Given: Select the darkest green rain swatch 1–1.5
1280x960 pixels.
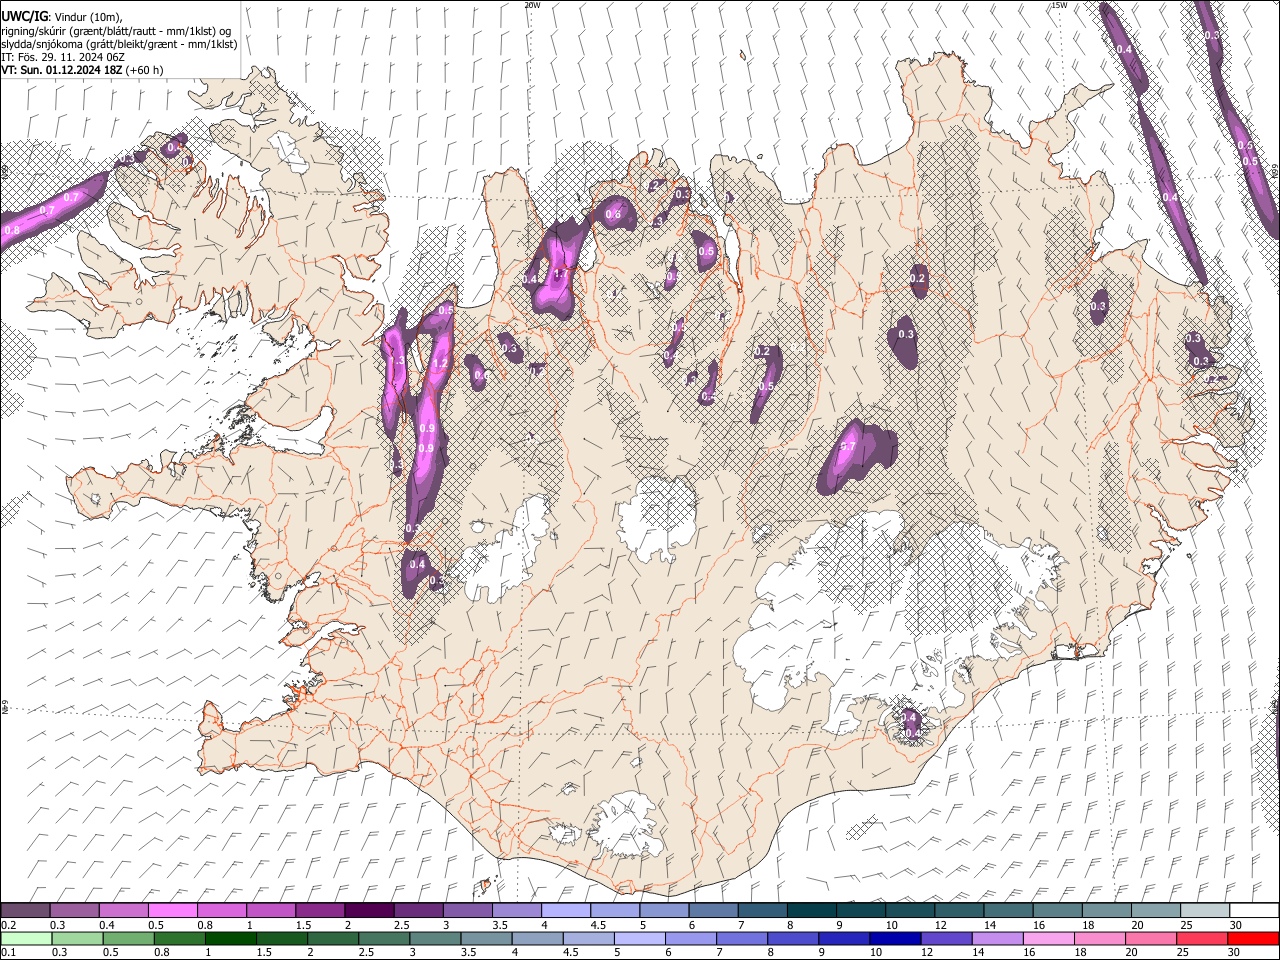Looking at the screenshot, I should click(x=230, y=938).
